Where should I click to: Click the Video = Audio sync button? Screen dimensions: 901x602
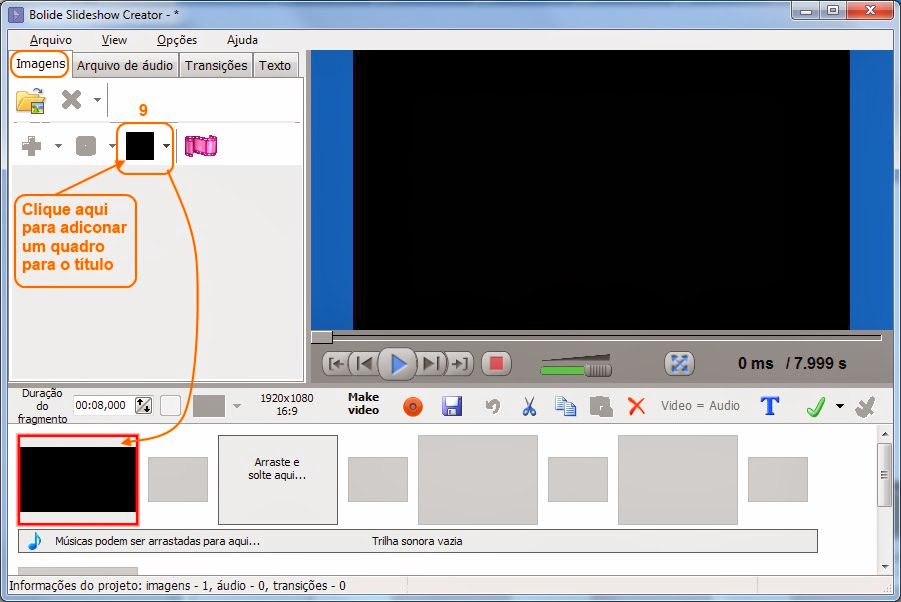point(700,406)
